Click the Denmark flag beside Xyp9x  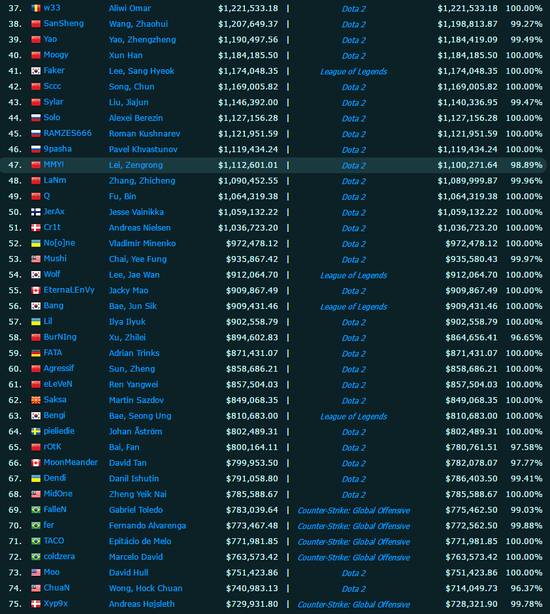point(36,603)
